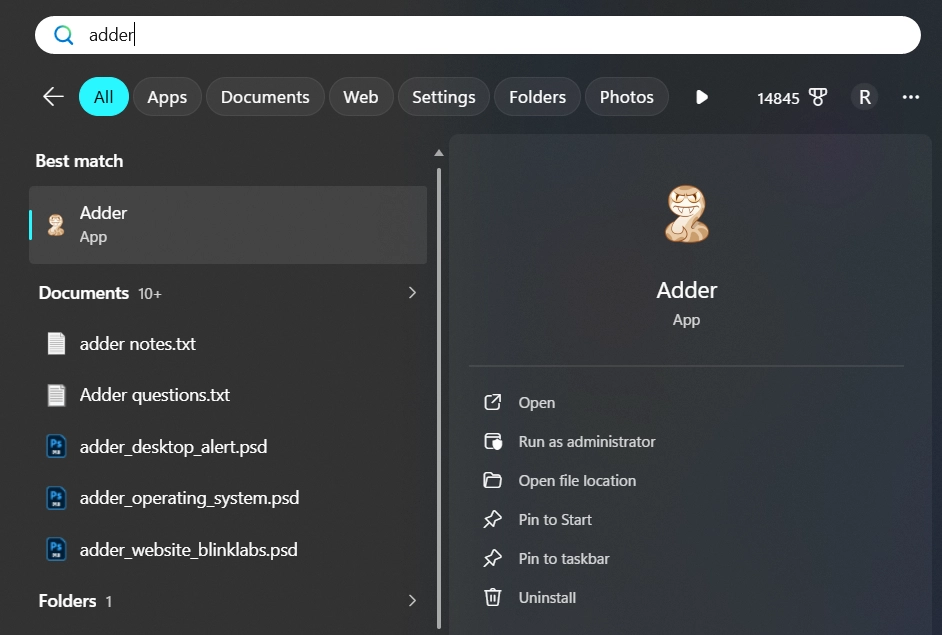Click the Adder questions.txt file icon
The image size is (942, 635).
click(56, 395)
